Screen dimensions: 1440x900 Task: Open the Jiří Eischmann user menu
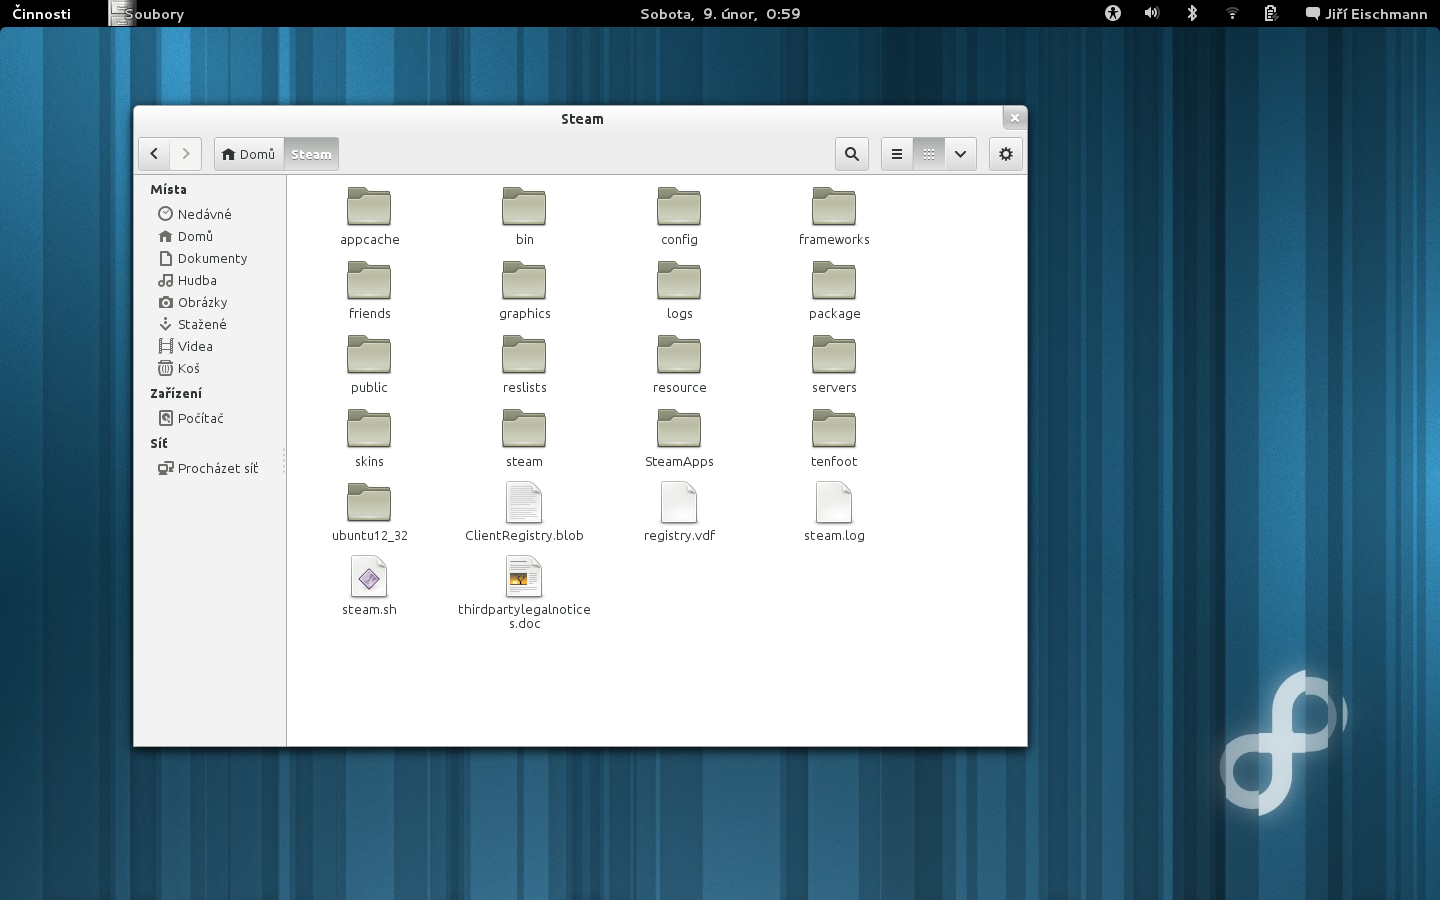[1366, 14]
